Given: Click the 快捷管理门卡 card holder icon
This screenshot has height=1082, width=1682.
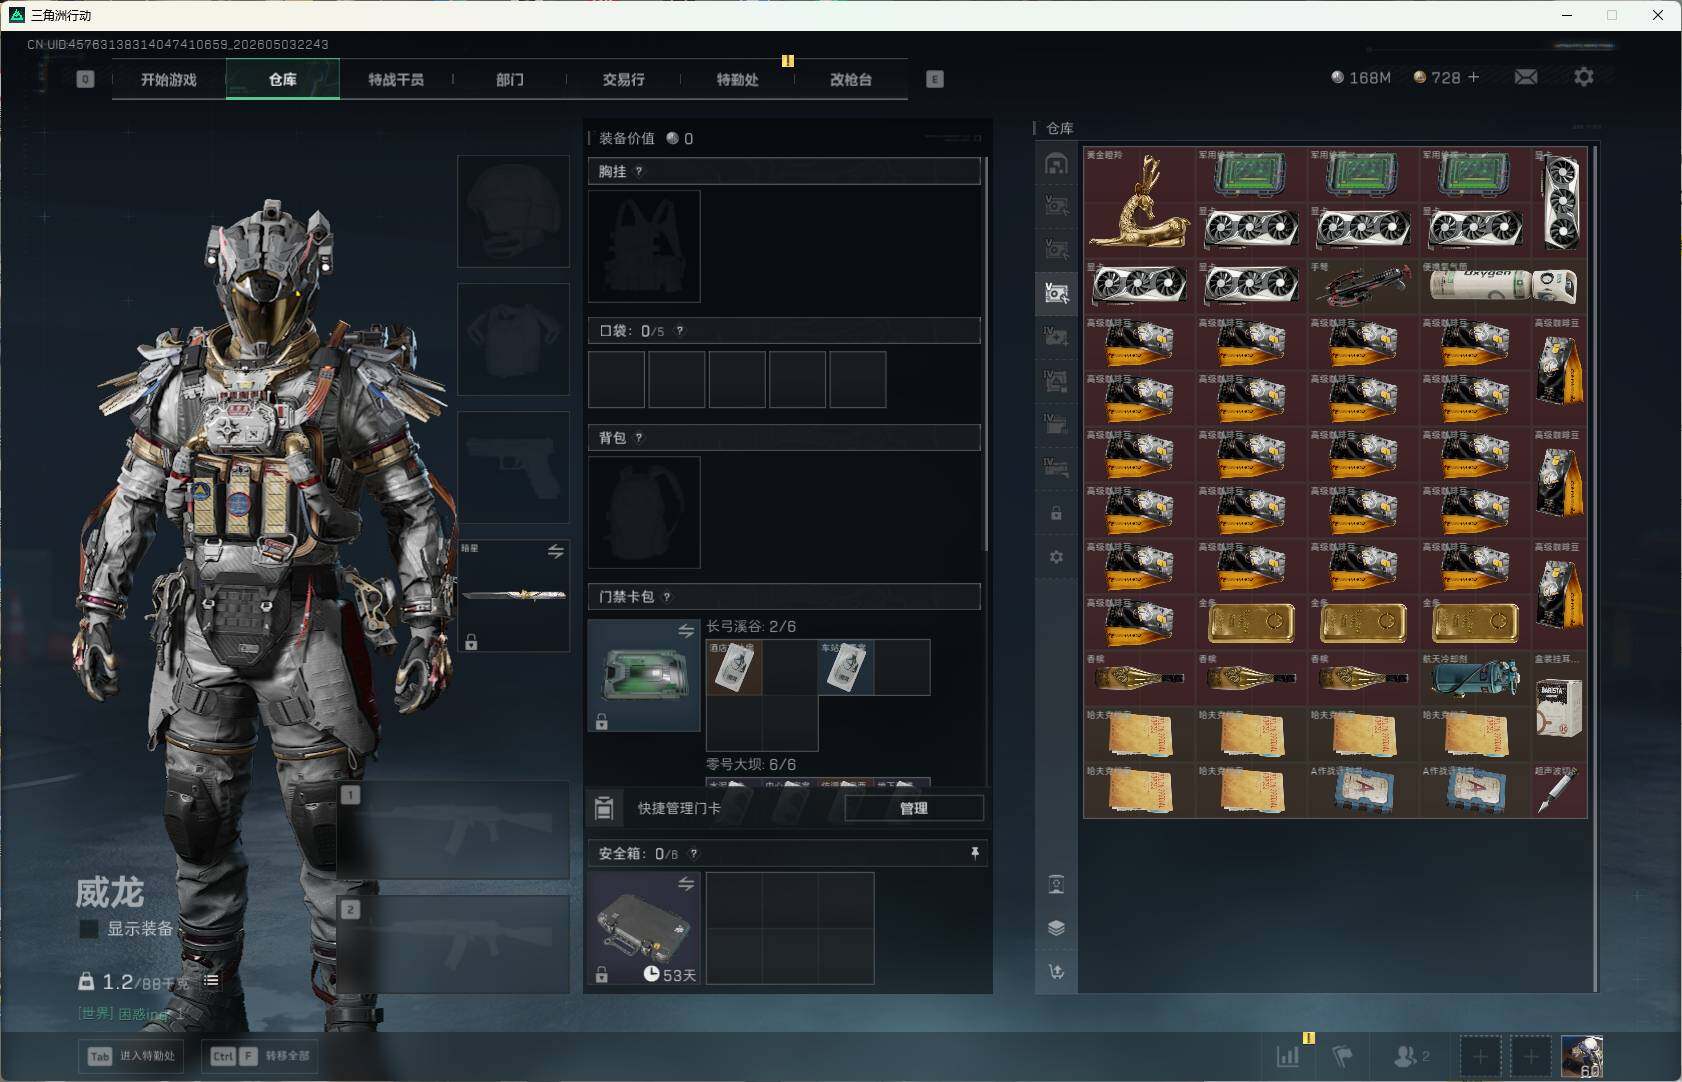Looking at the screenshot, I should pos(604,808).
